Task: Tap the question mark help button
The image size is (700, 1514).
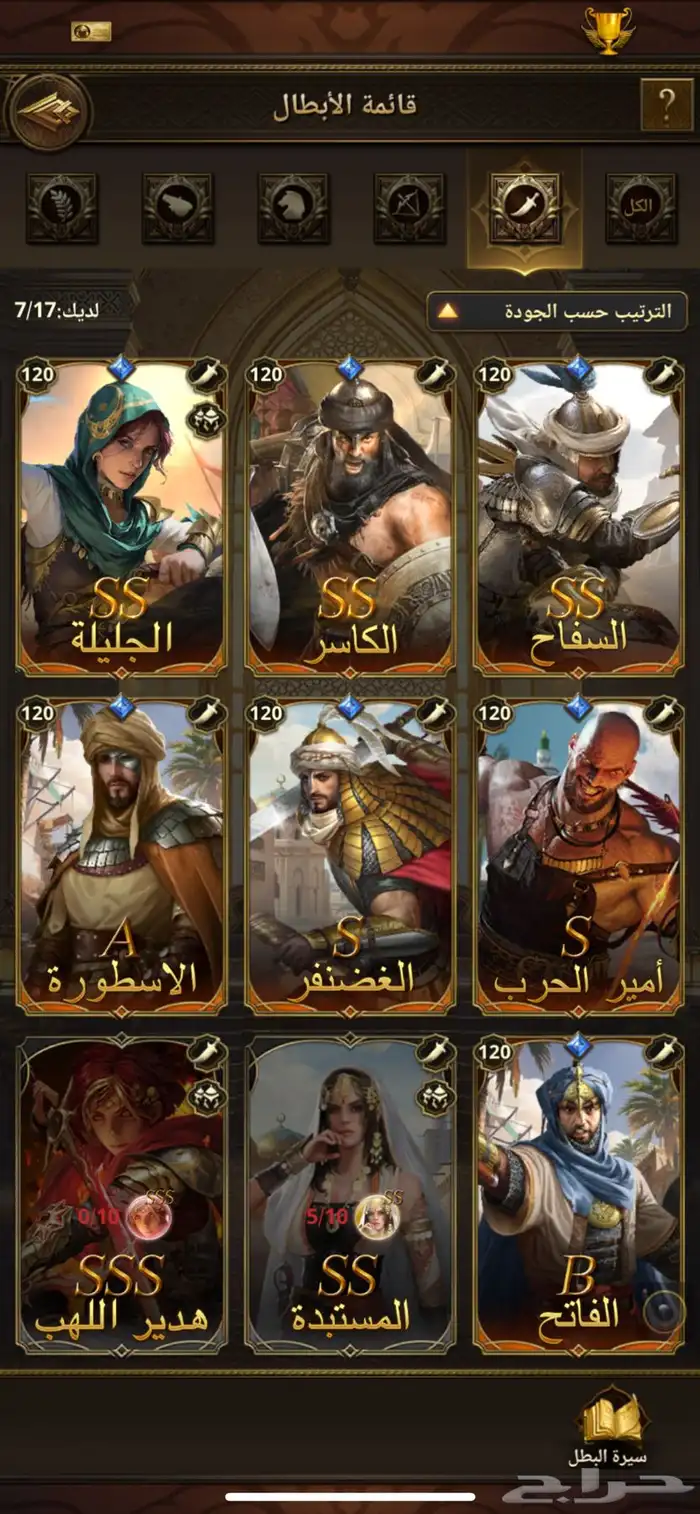Action: 666,104
